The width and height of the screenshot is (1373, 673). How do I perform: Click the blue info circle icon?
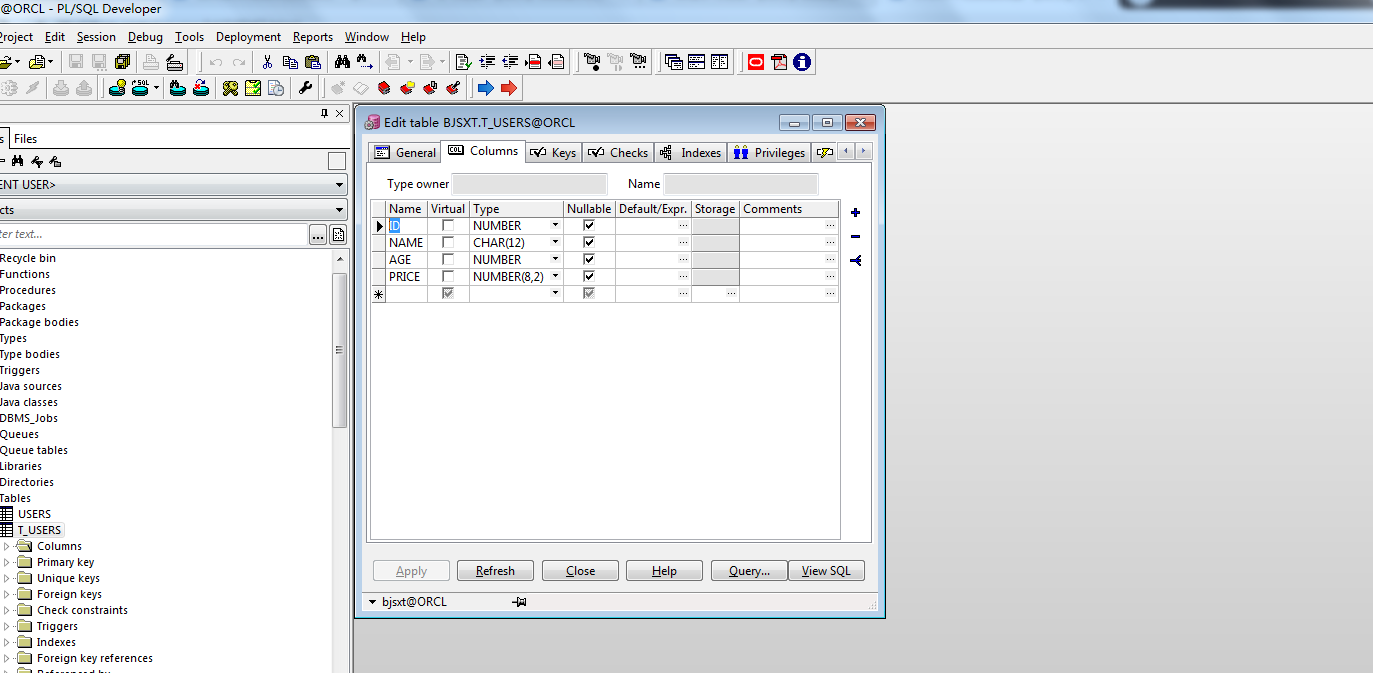(x=802, y=62)
